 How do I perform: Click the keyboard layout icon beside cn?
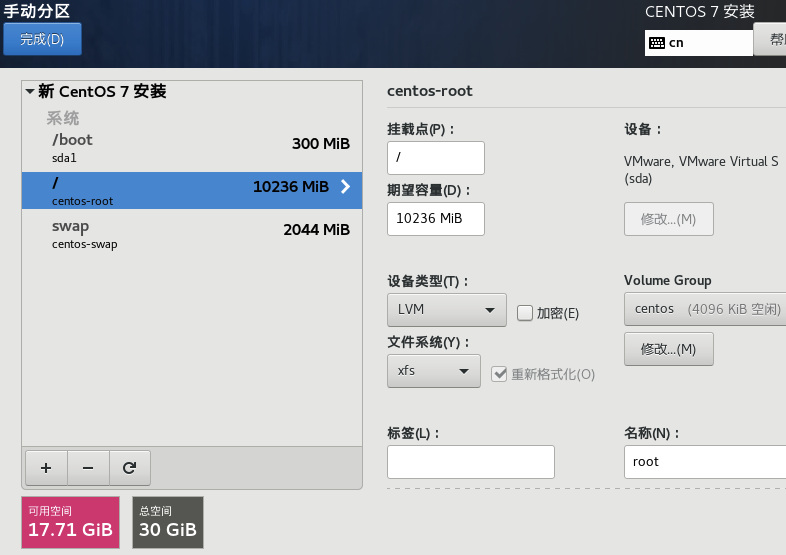pos(657,43)
